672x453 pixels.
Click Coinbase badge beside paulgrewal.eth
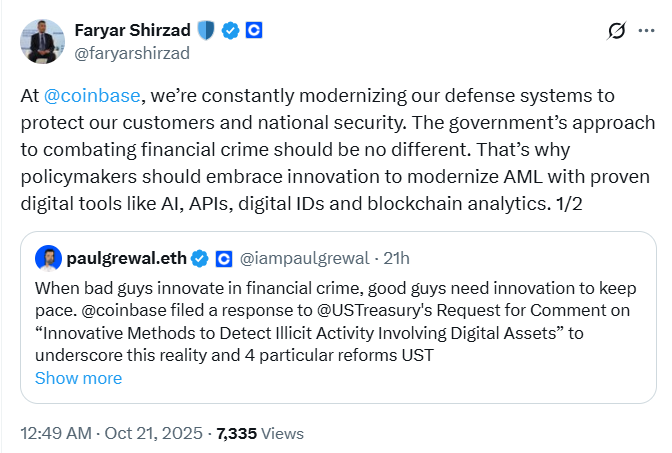[223, 259]
